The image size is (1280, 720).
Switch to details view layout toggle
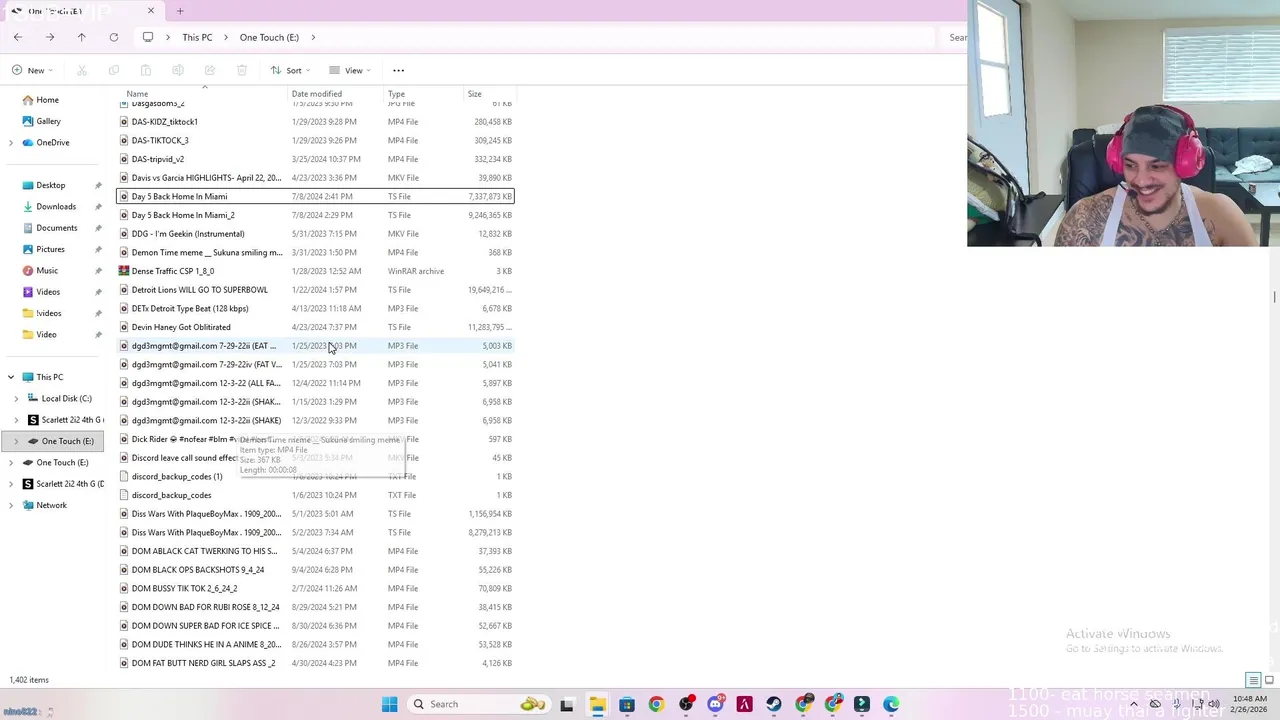[1253, 680]
